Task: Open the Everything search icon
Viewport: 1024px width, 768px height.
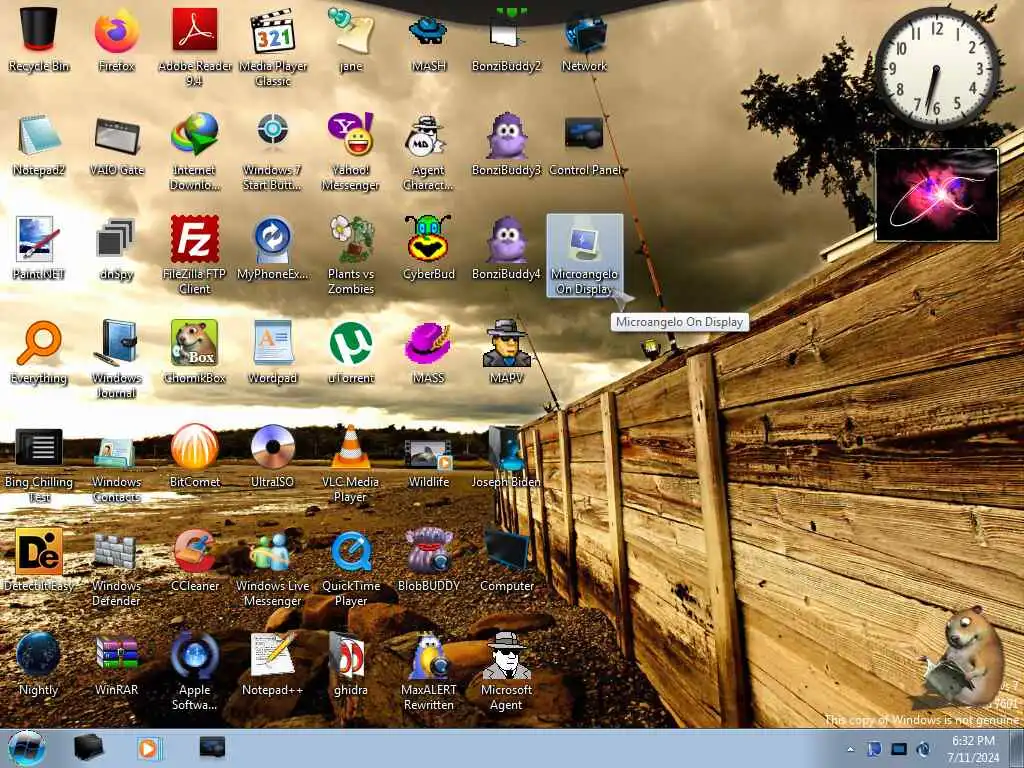Action: tap(39, 353)
